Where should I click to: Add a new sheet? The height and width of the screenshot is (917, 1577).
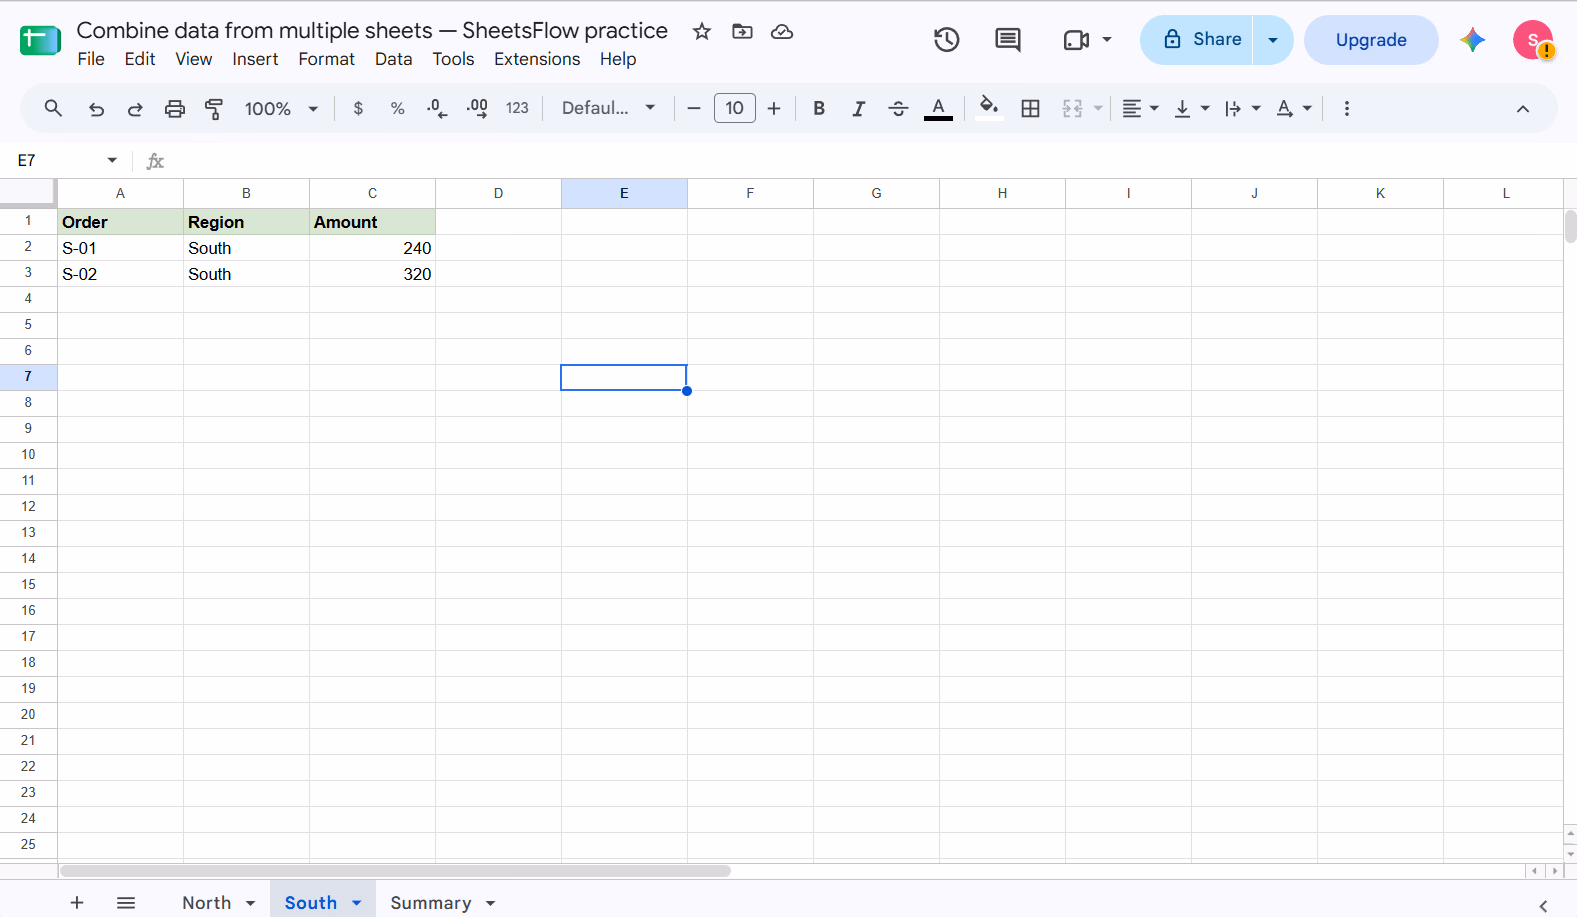pyautogui.click(x=77, y=903)
